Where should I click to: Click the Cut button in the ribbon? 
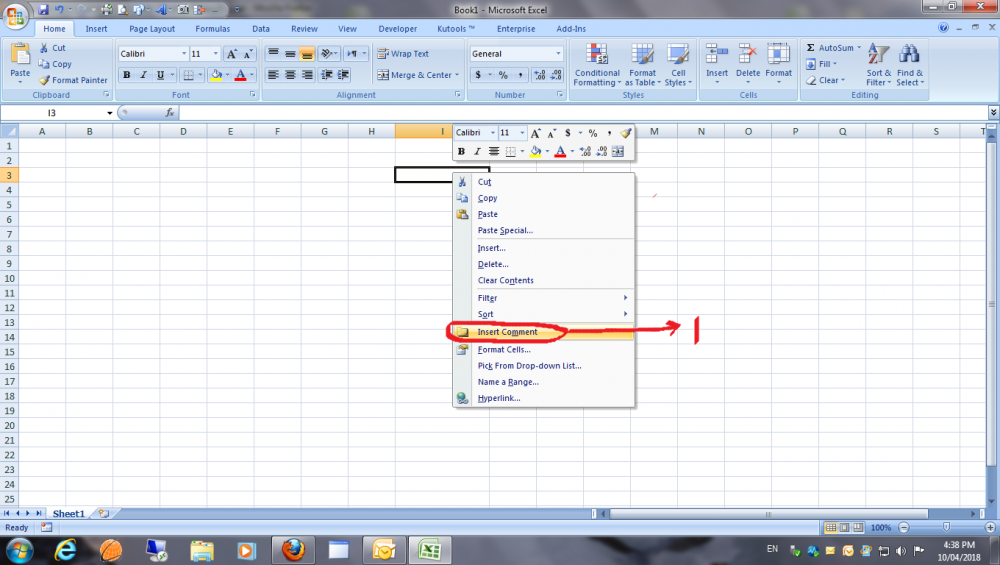click(x=52, y=48)
